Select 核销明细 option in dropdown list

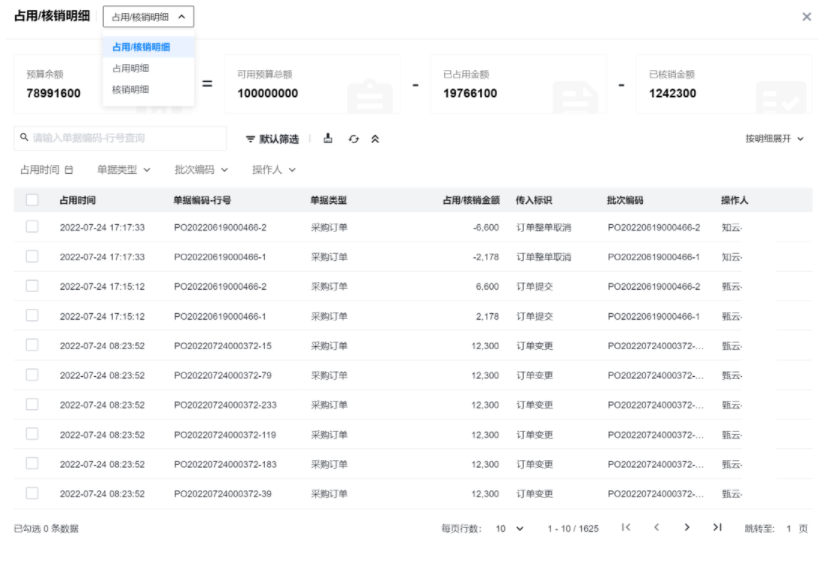(148, 89)
